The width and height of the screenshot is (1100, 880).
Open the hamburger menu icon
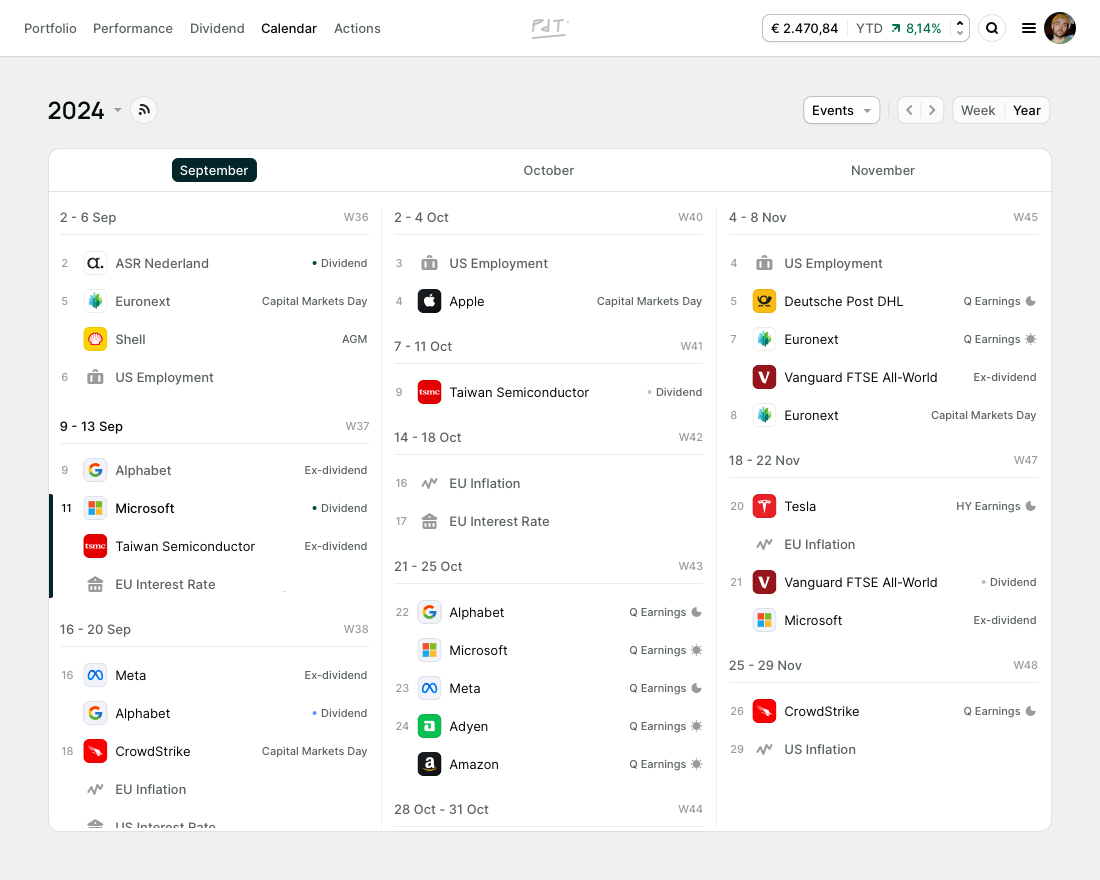pyautogui.click(x=1029, y=28)
